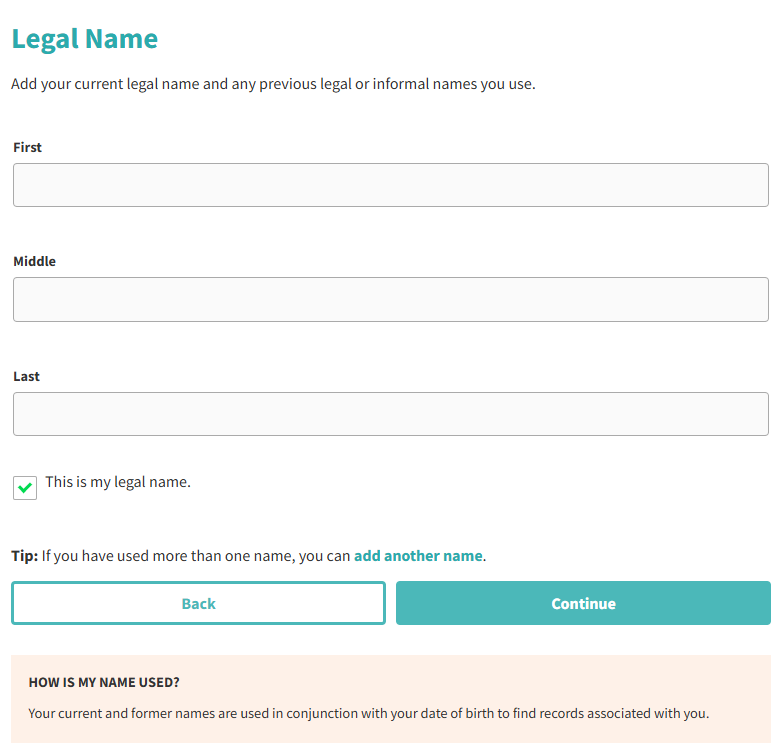This screenshot has width=781, height=753.
Task: Click the bold "Tip:" text
Action: click(x=25, y=556)
